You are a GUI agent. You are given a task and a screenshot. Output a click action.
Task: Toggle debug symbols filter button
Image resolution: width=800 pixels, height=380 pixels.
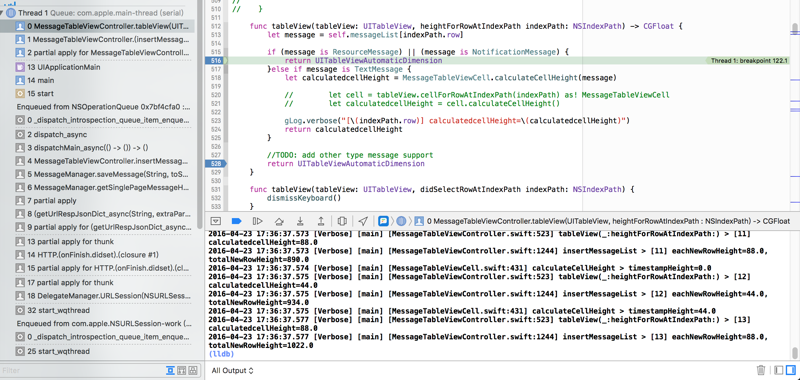(x=182, y=371)
